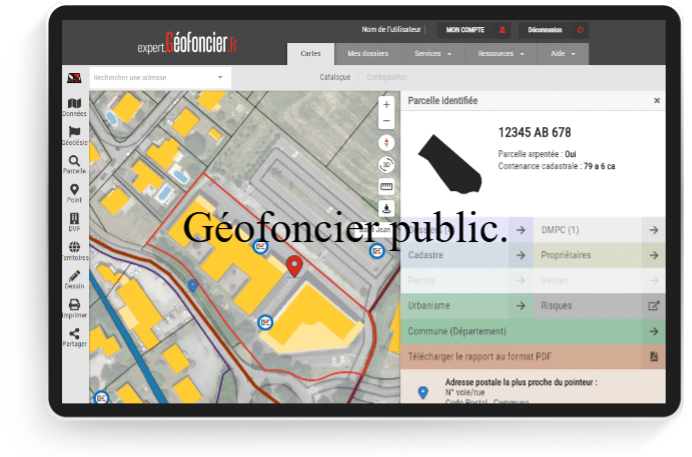
Task: Download report via the PDF file icon
Action: 654,356
